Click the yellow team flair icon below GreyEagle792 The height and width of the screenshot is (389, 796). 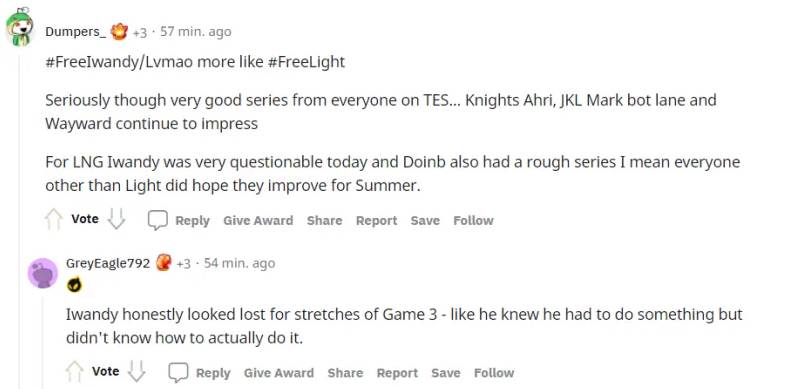[x=74, y=285]
